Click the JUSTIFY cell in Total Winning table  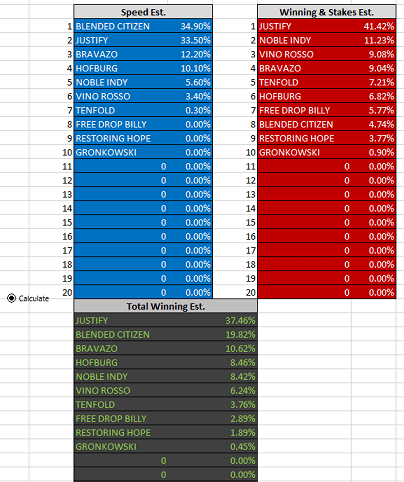[x=121, y=320]
